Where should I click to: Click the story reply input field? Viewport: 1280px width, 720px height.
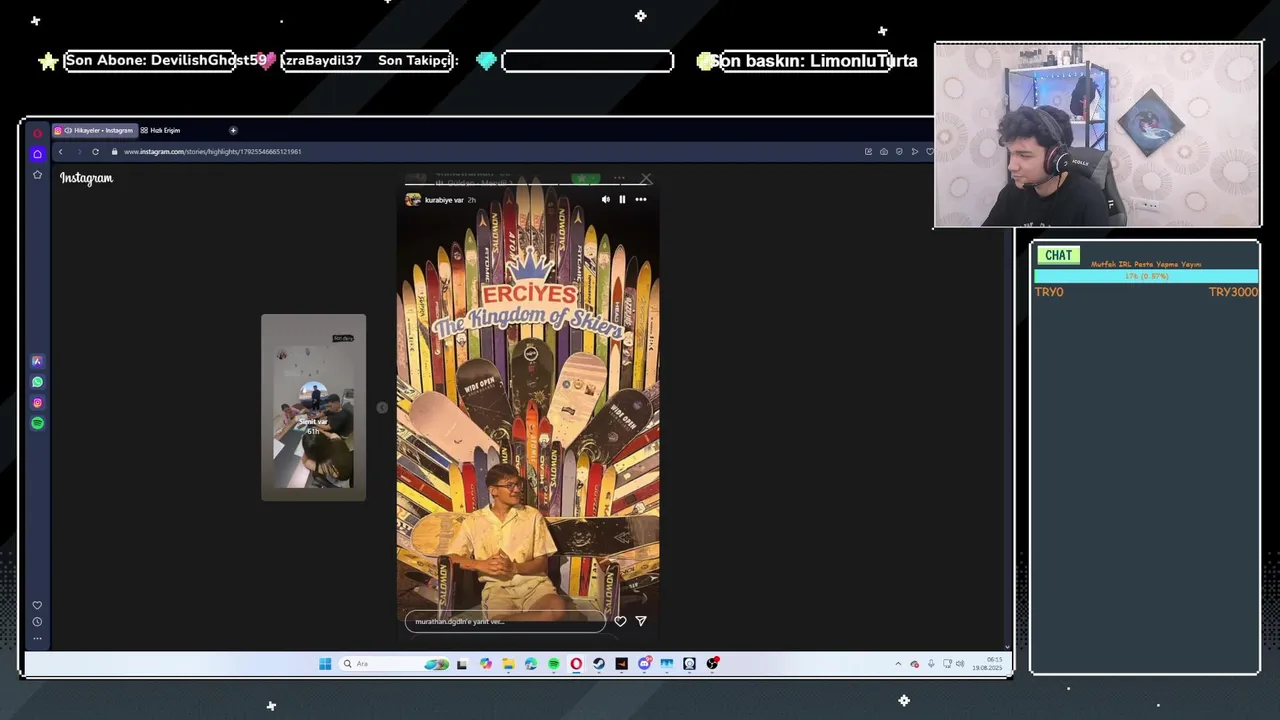coord(505,621)
